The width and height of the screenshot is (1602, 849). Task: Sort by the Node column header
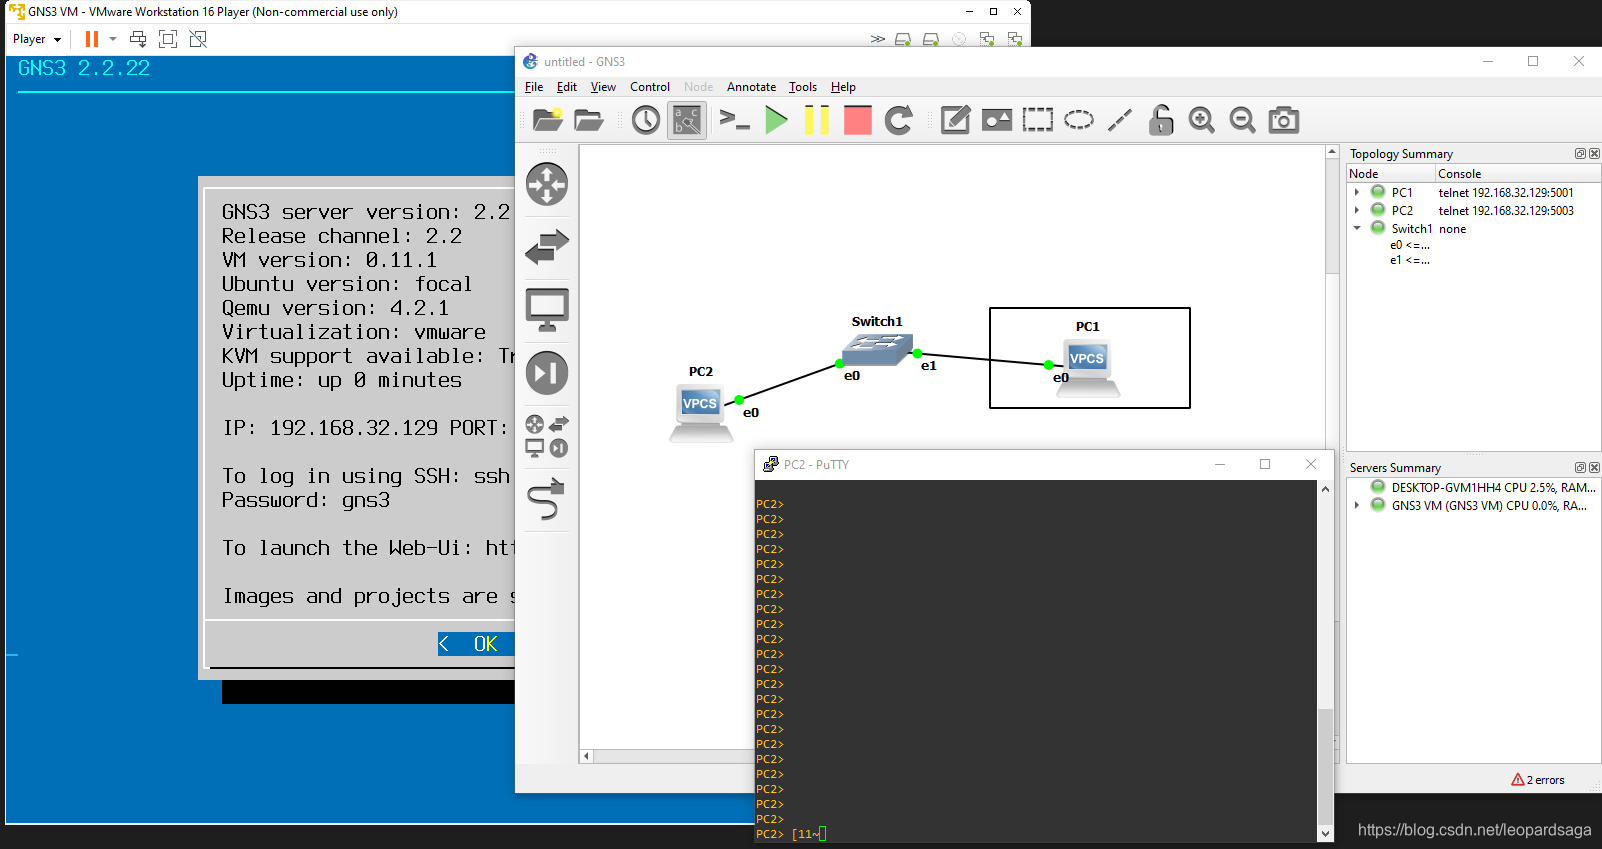coord(1390,173)
